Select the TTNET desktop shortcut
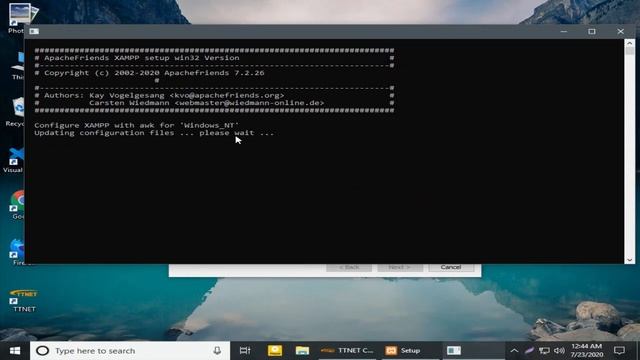The width and height of the screenshot is (640, 360). 24,300
